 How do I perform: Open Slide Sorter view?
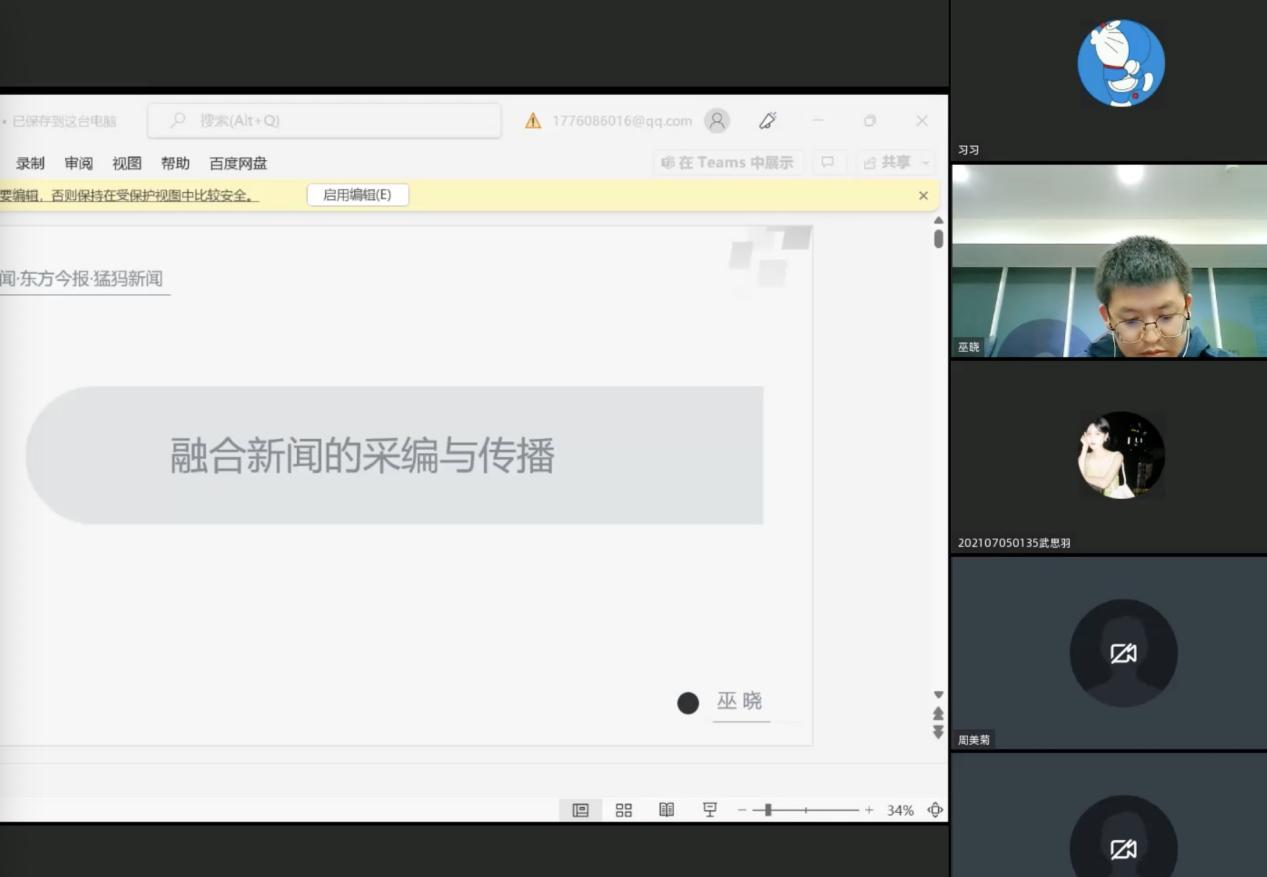click(x=624, y=810)
